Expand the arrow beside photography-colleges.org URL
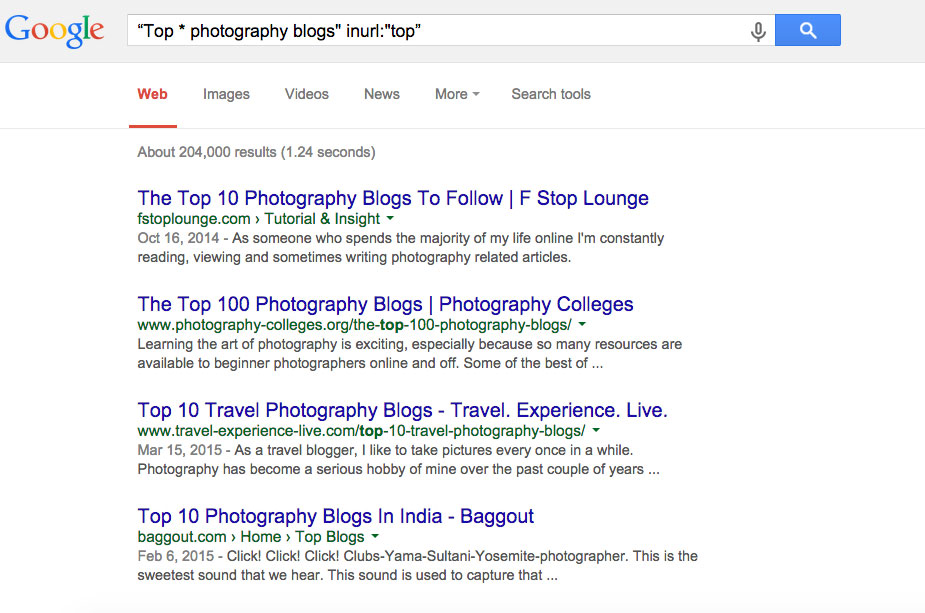925x613 pixels. pyautogui.click(x=582, y=325)
